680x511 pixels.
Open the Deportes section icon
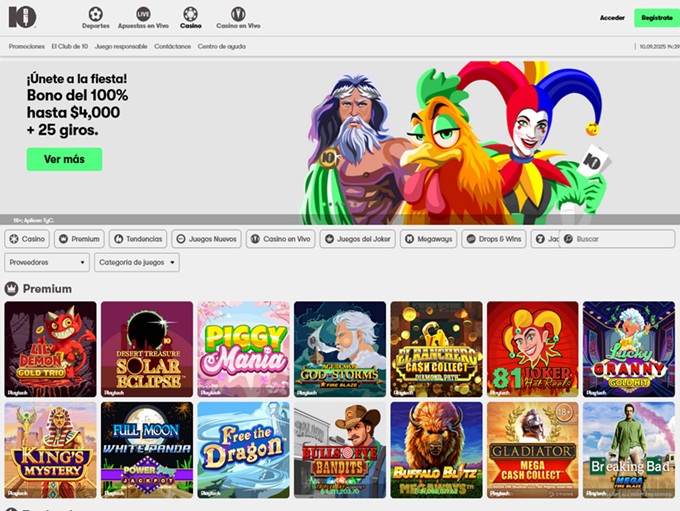96,14
